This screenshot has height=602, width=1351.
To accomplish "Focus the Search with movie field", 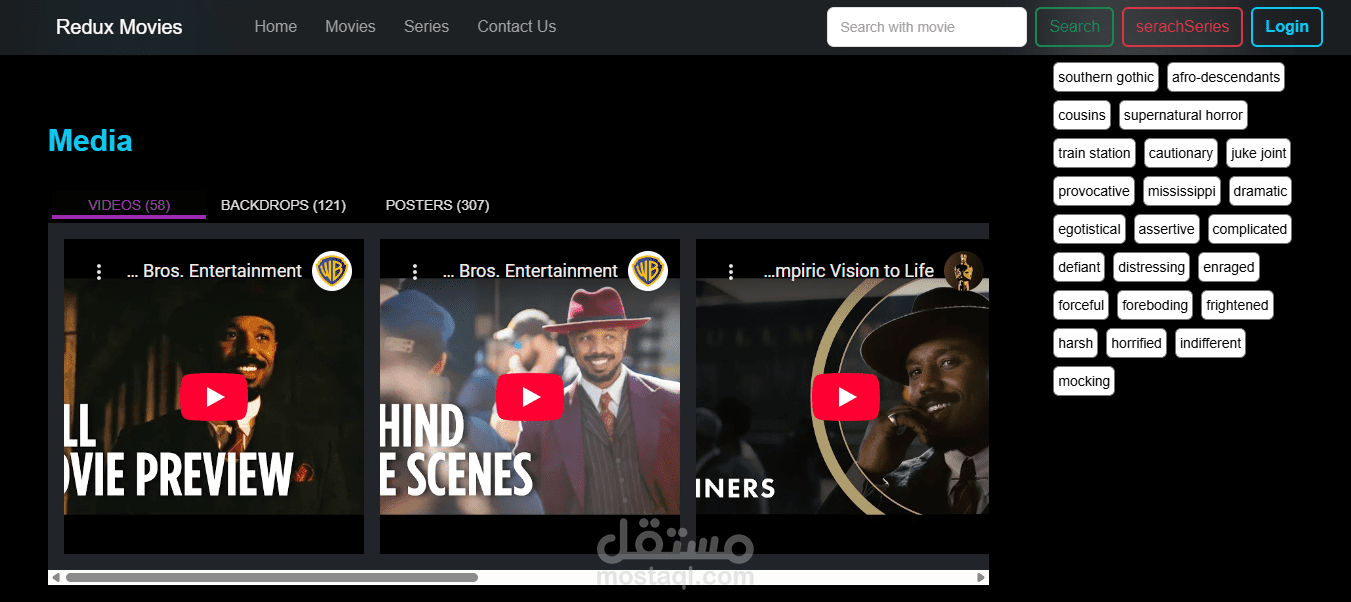I will [x=927, y=27].
